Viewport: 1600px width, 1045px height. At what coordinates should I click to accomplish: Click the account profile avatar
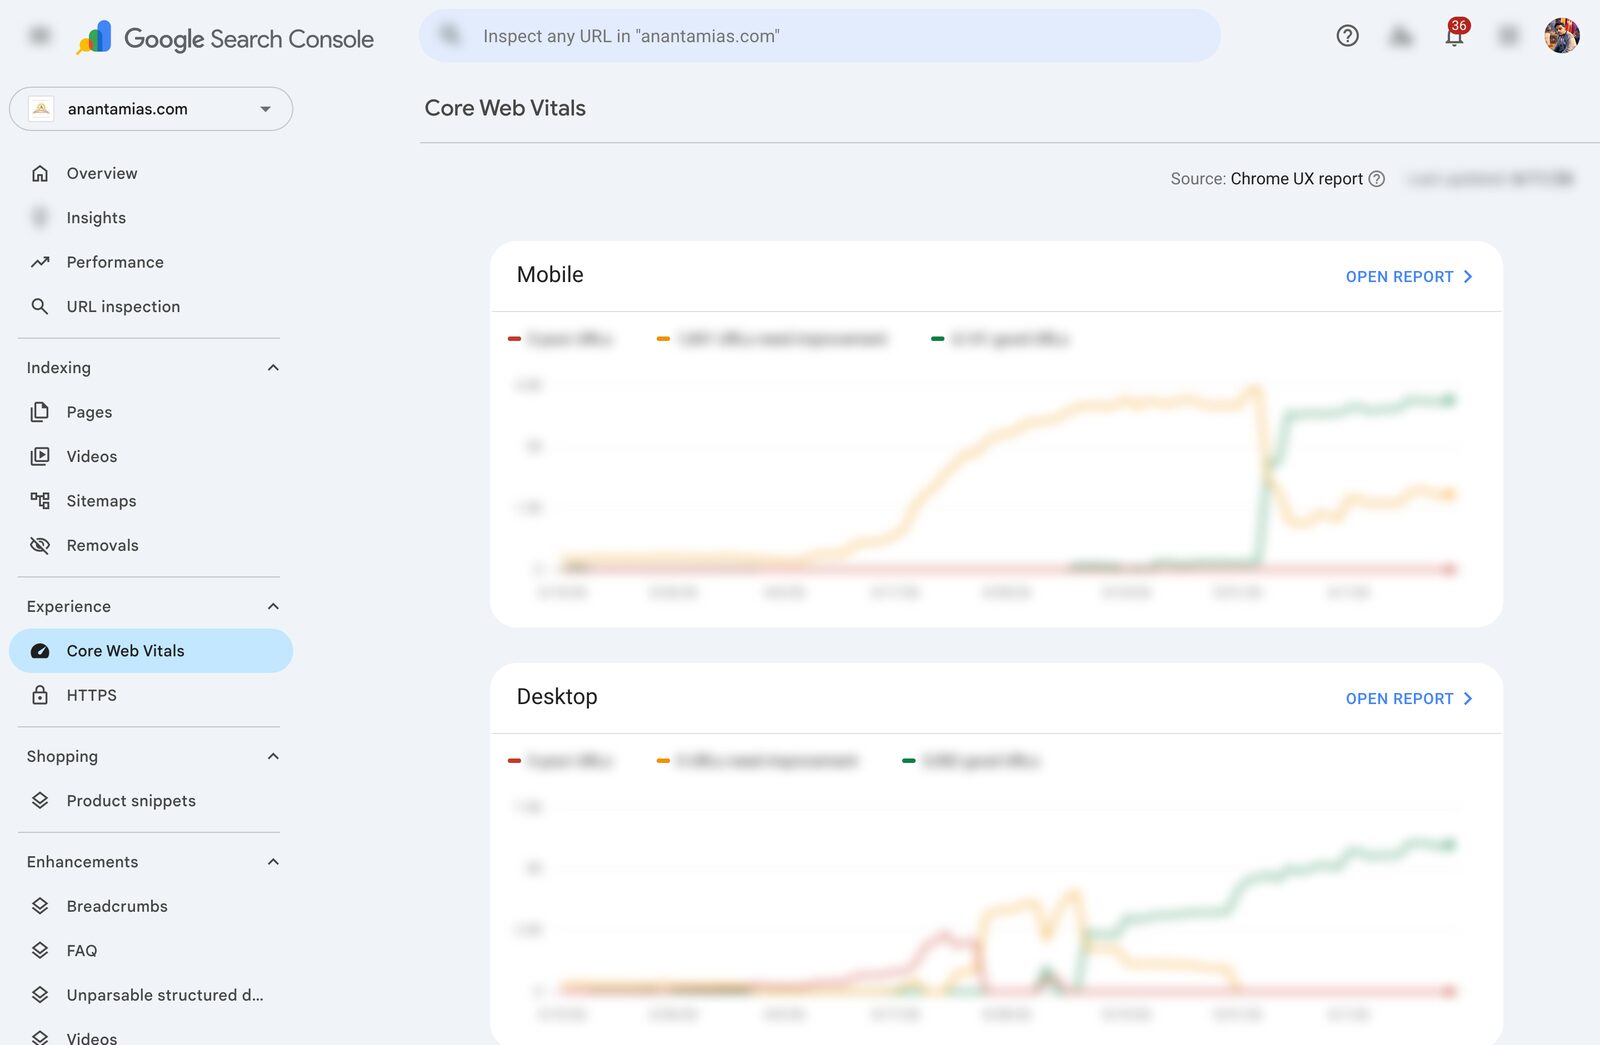1562,36
